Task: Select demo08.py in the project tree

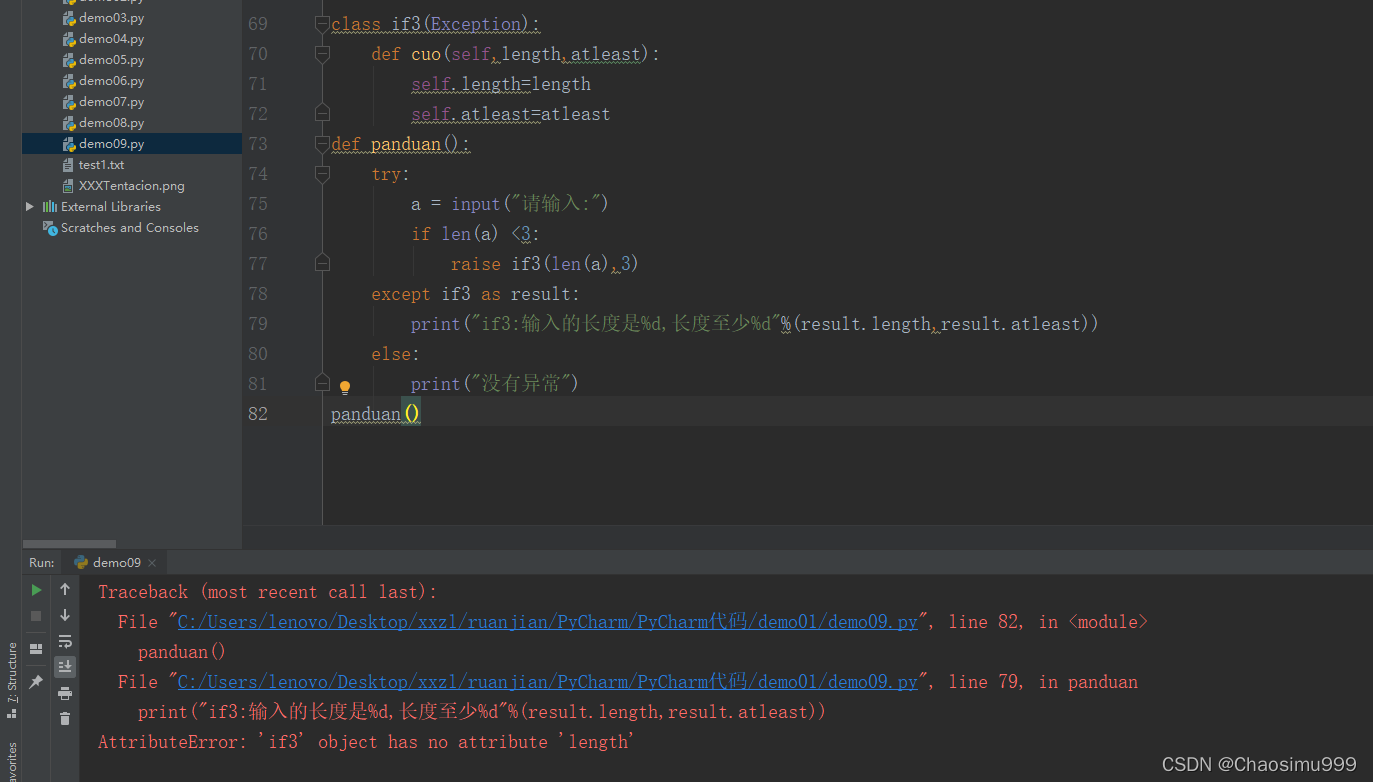Action: [110, 122]
